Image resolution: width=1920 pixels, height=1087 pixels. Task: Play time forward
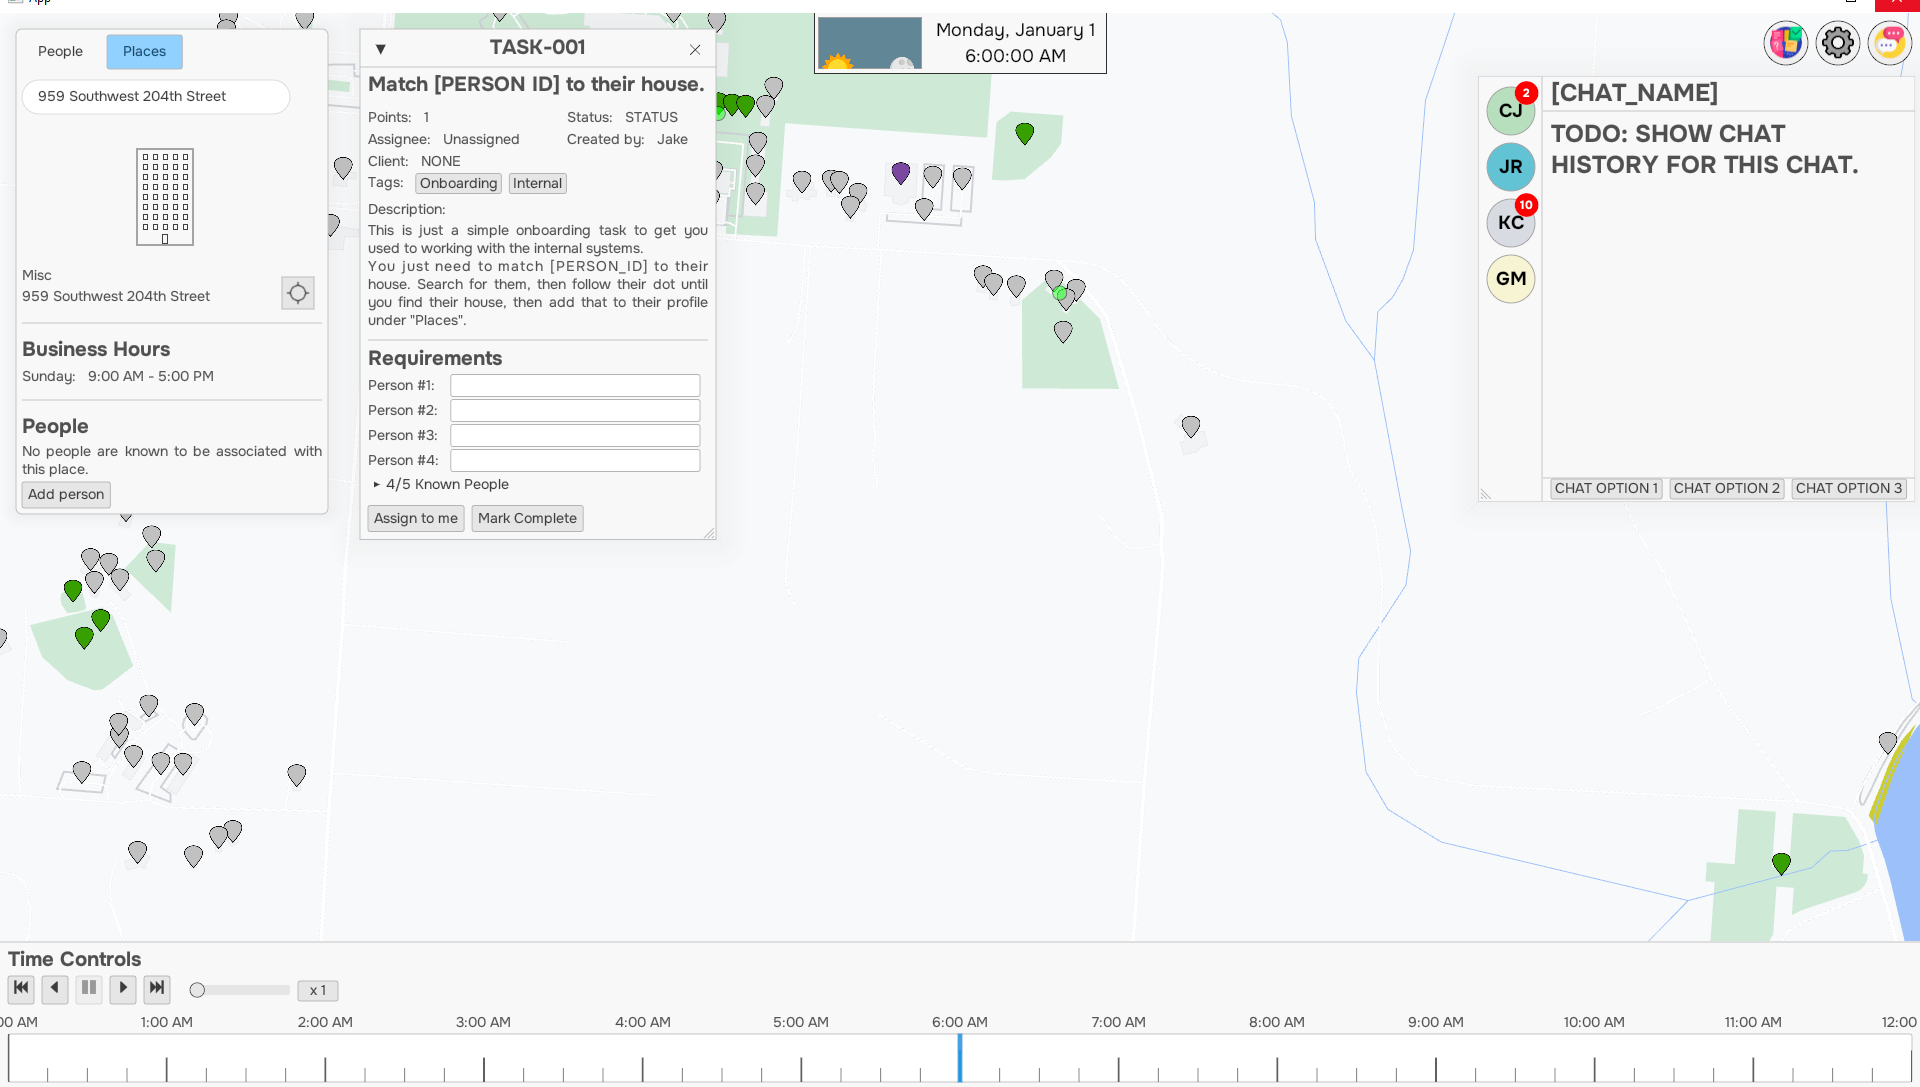pyautogui.click(x=123, y=989)
